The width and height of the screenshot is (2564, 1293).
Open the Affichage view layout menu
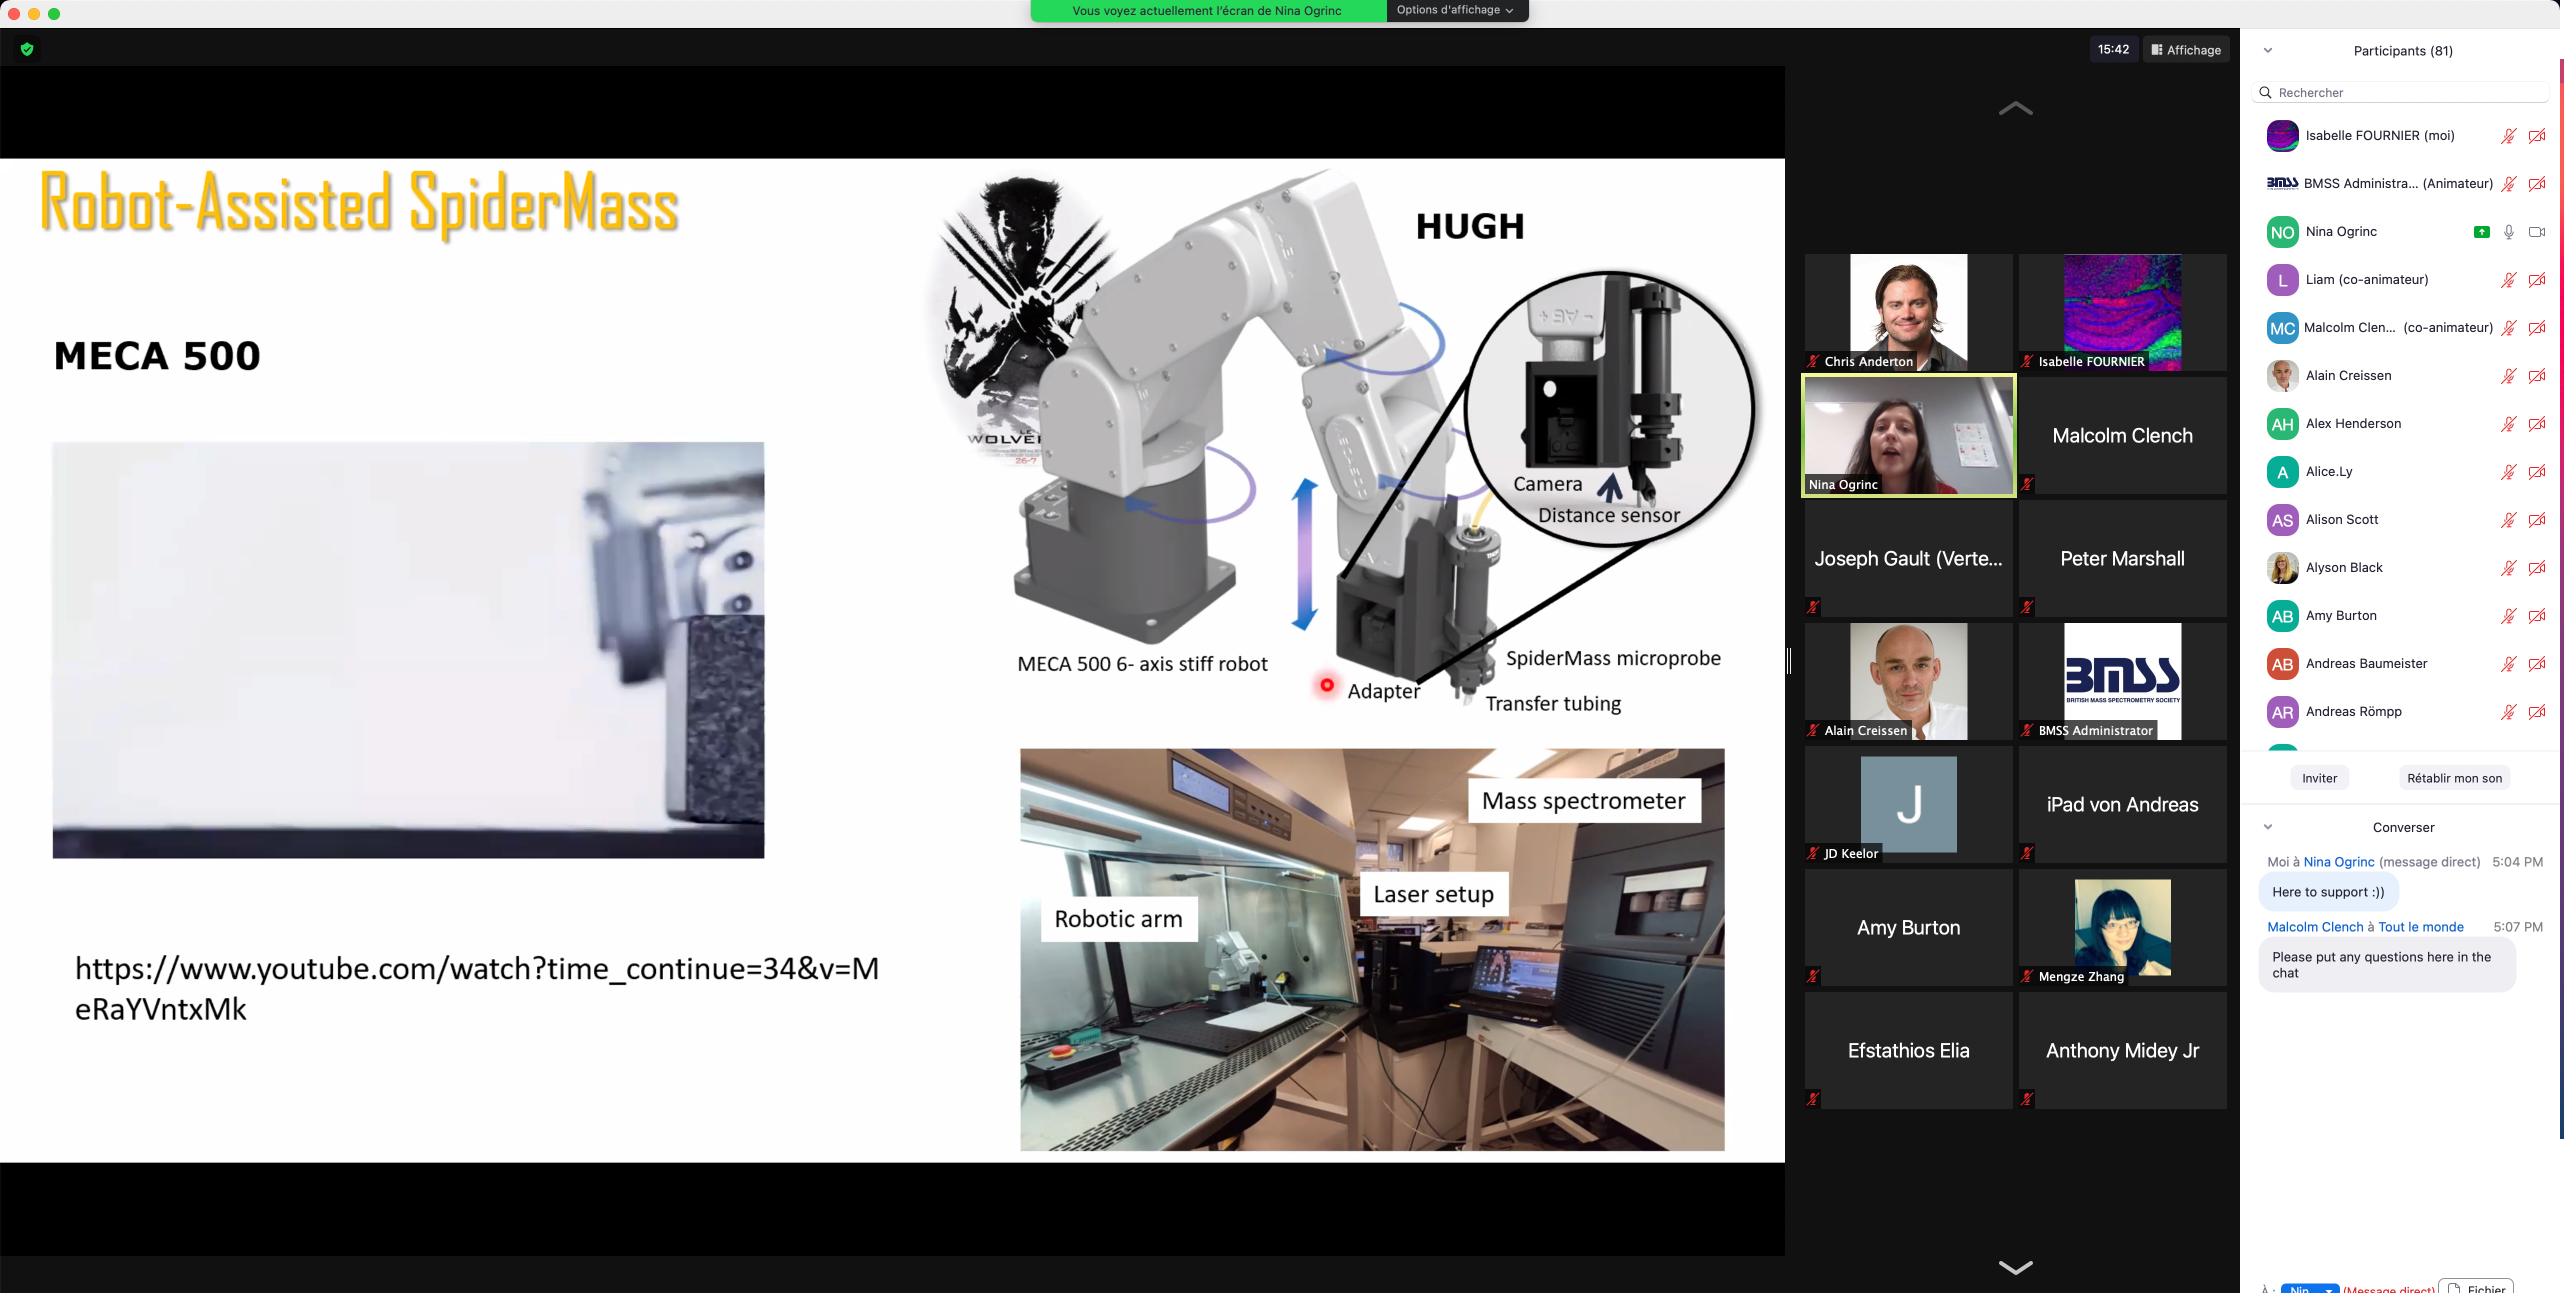click(x=2186, y=50)
